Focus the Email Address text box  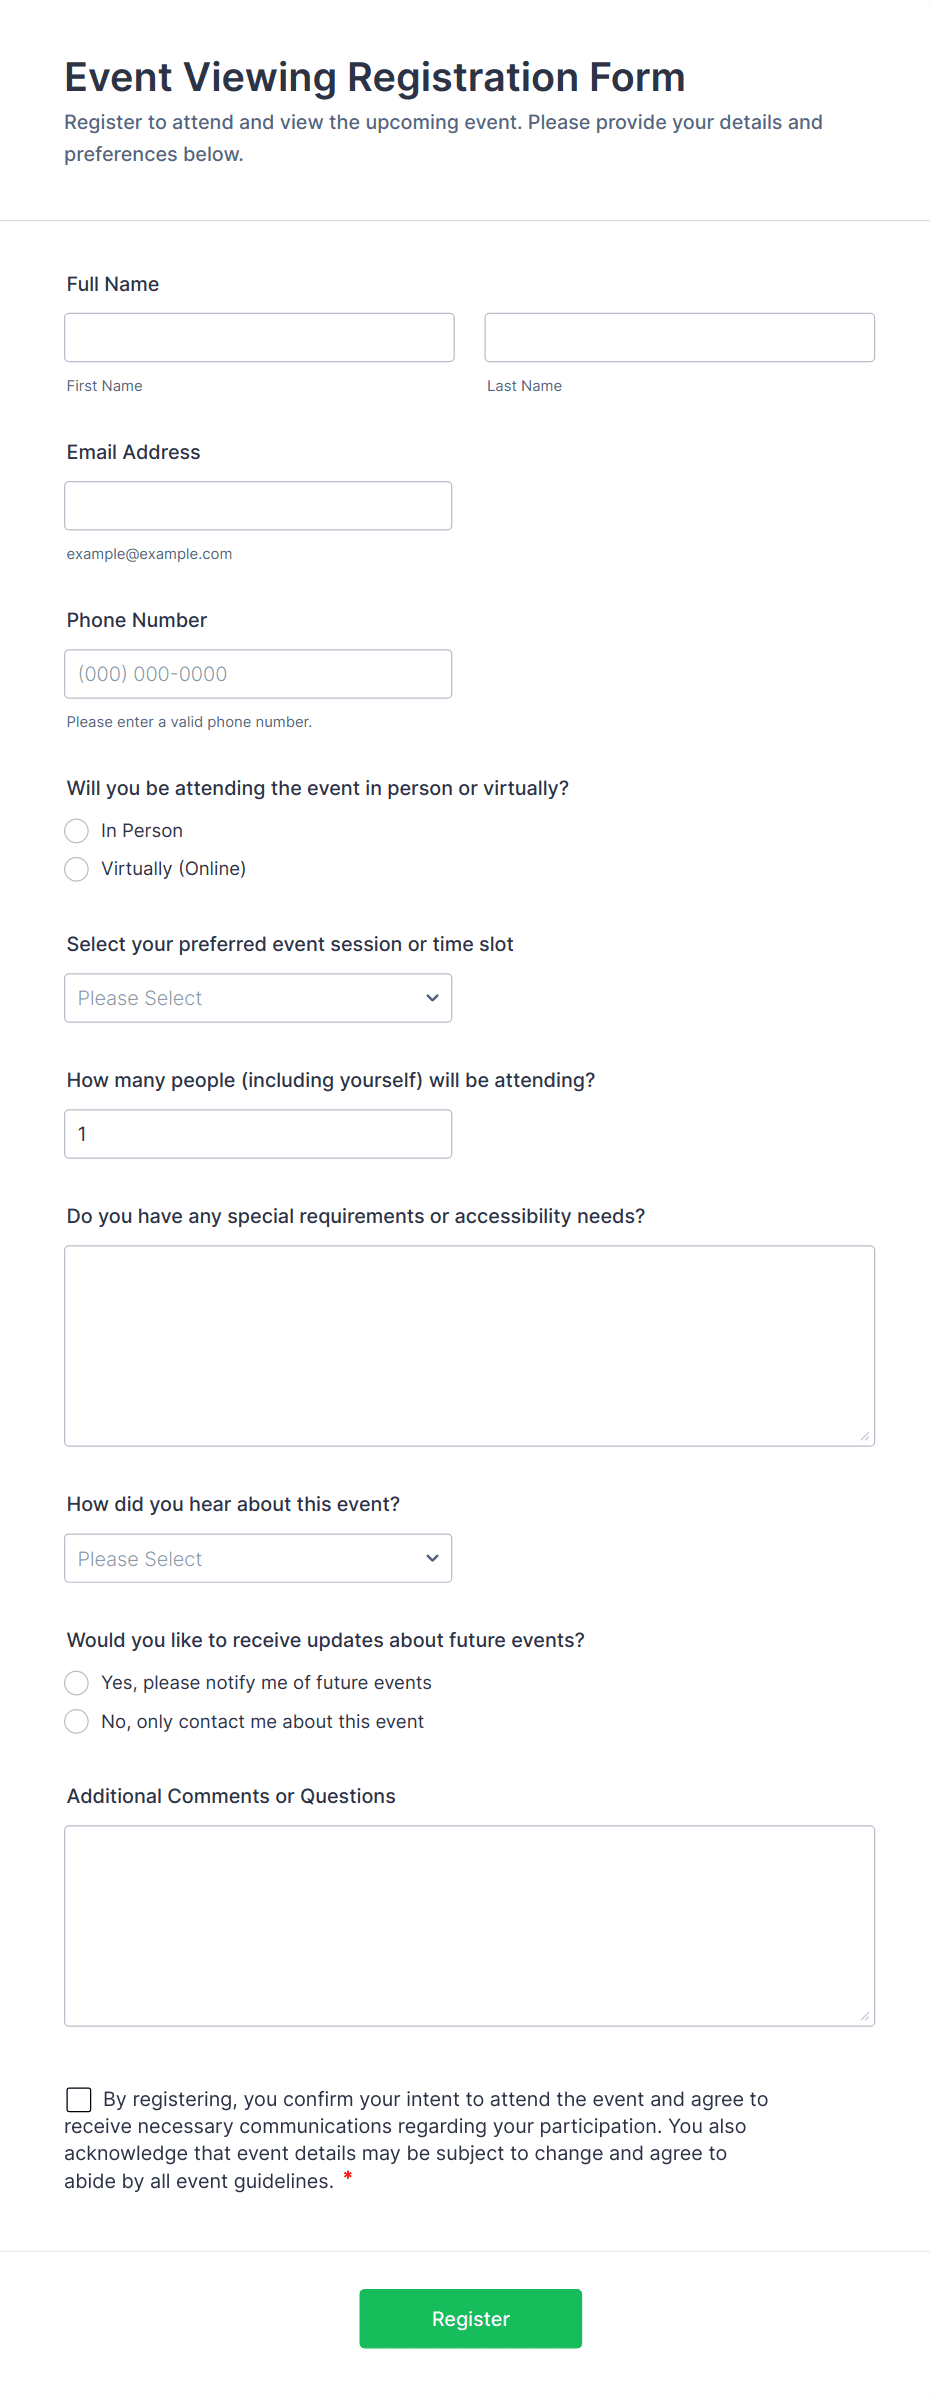(x=258, y=506)
